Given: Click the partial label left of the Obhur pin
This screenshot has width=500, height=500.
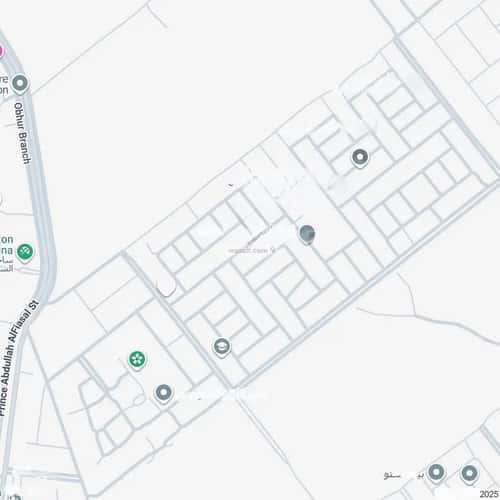Looking at the screenshot, I should 4,85.
